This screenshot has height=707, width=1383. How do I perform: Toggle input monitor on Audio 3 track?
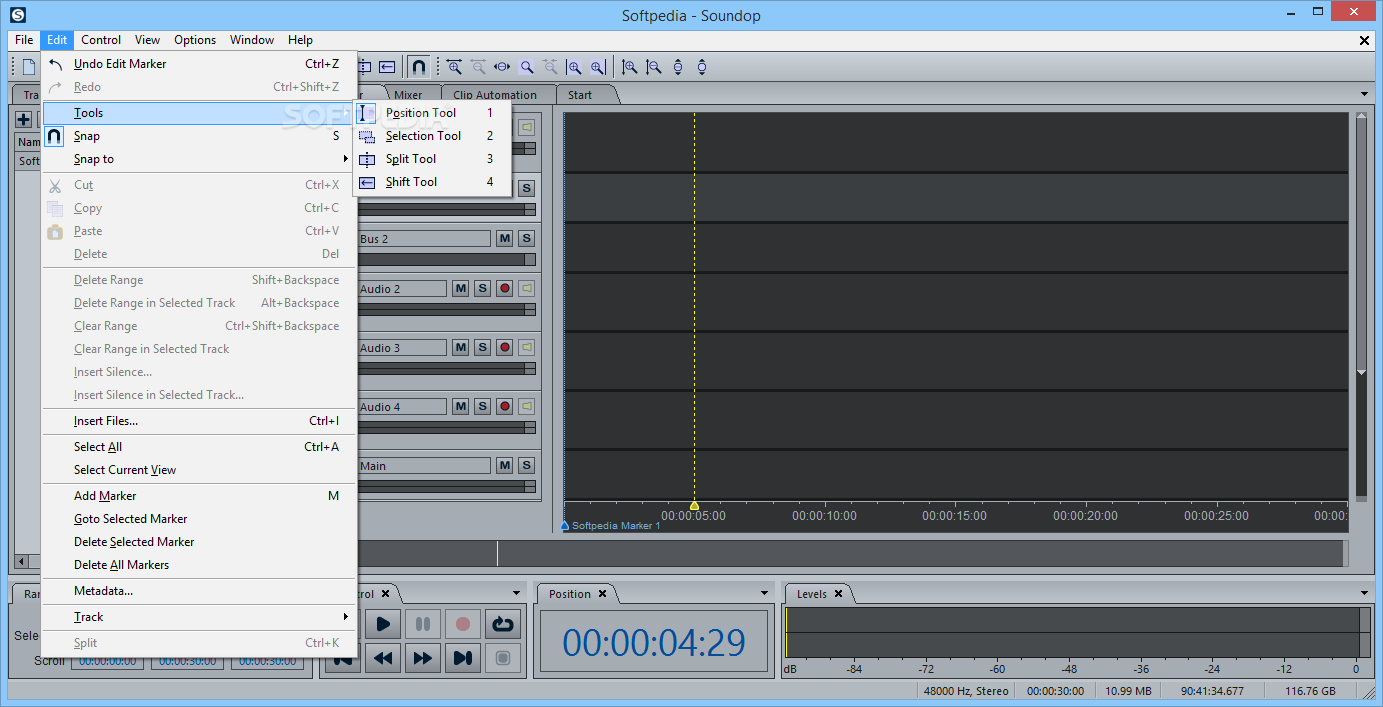pyautogui.click(x=526, y=347)
